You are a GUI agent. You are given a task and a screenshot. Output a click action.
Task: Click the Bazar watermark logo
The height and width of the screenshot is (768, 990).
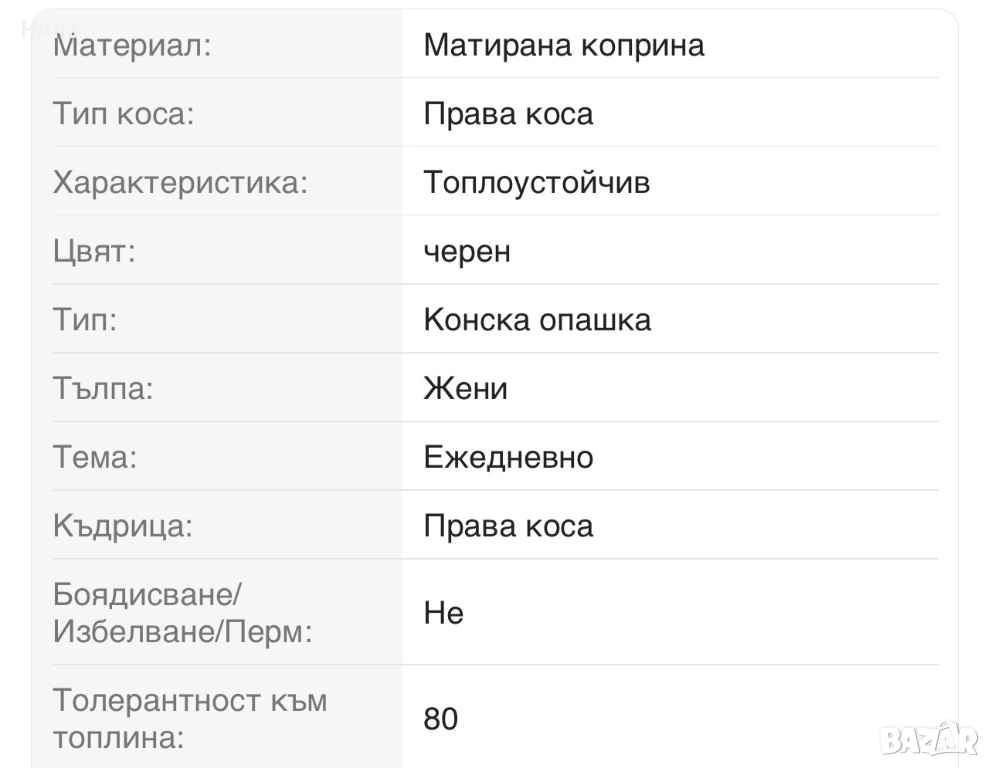[x=929, y=738]
